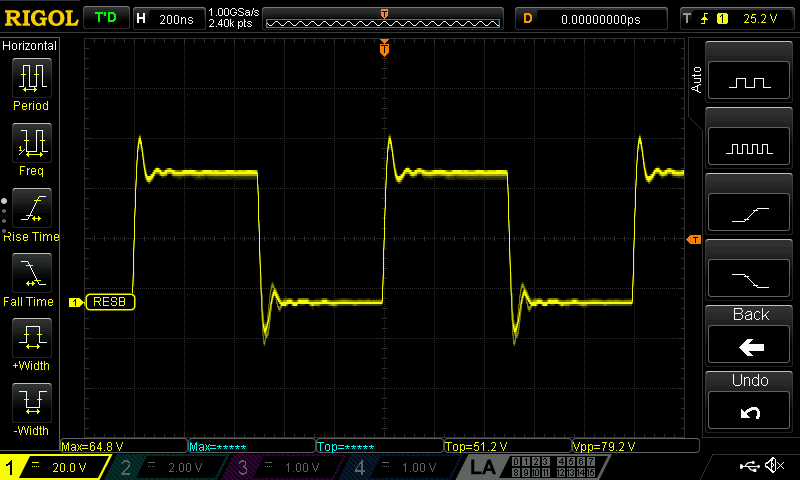800x480 pixels.
Task: Toggle channel 2 at 2.00 V
Action: (167, 467)
